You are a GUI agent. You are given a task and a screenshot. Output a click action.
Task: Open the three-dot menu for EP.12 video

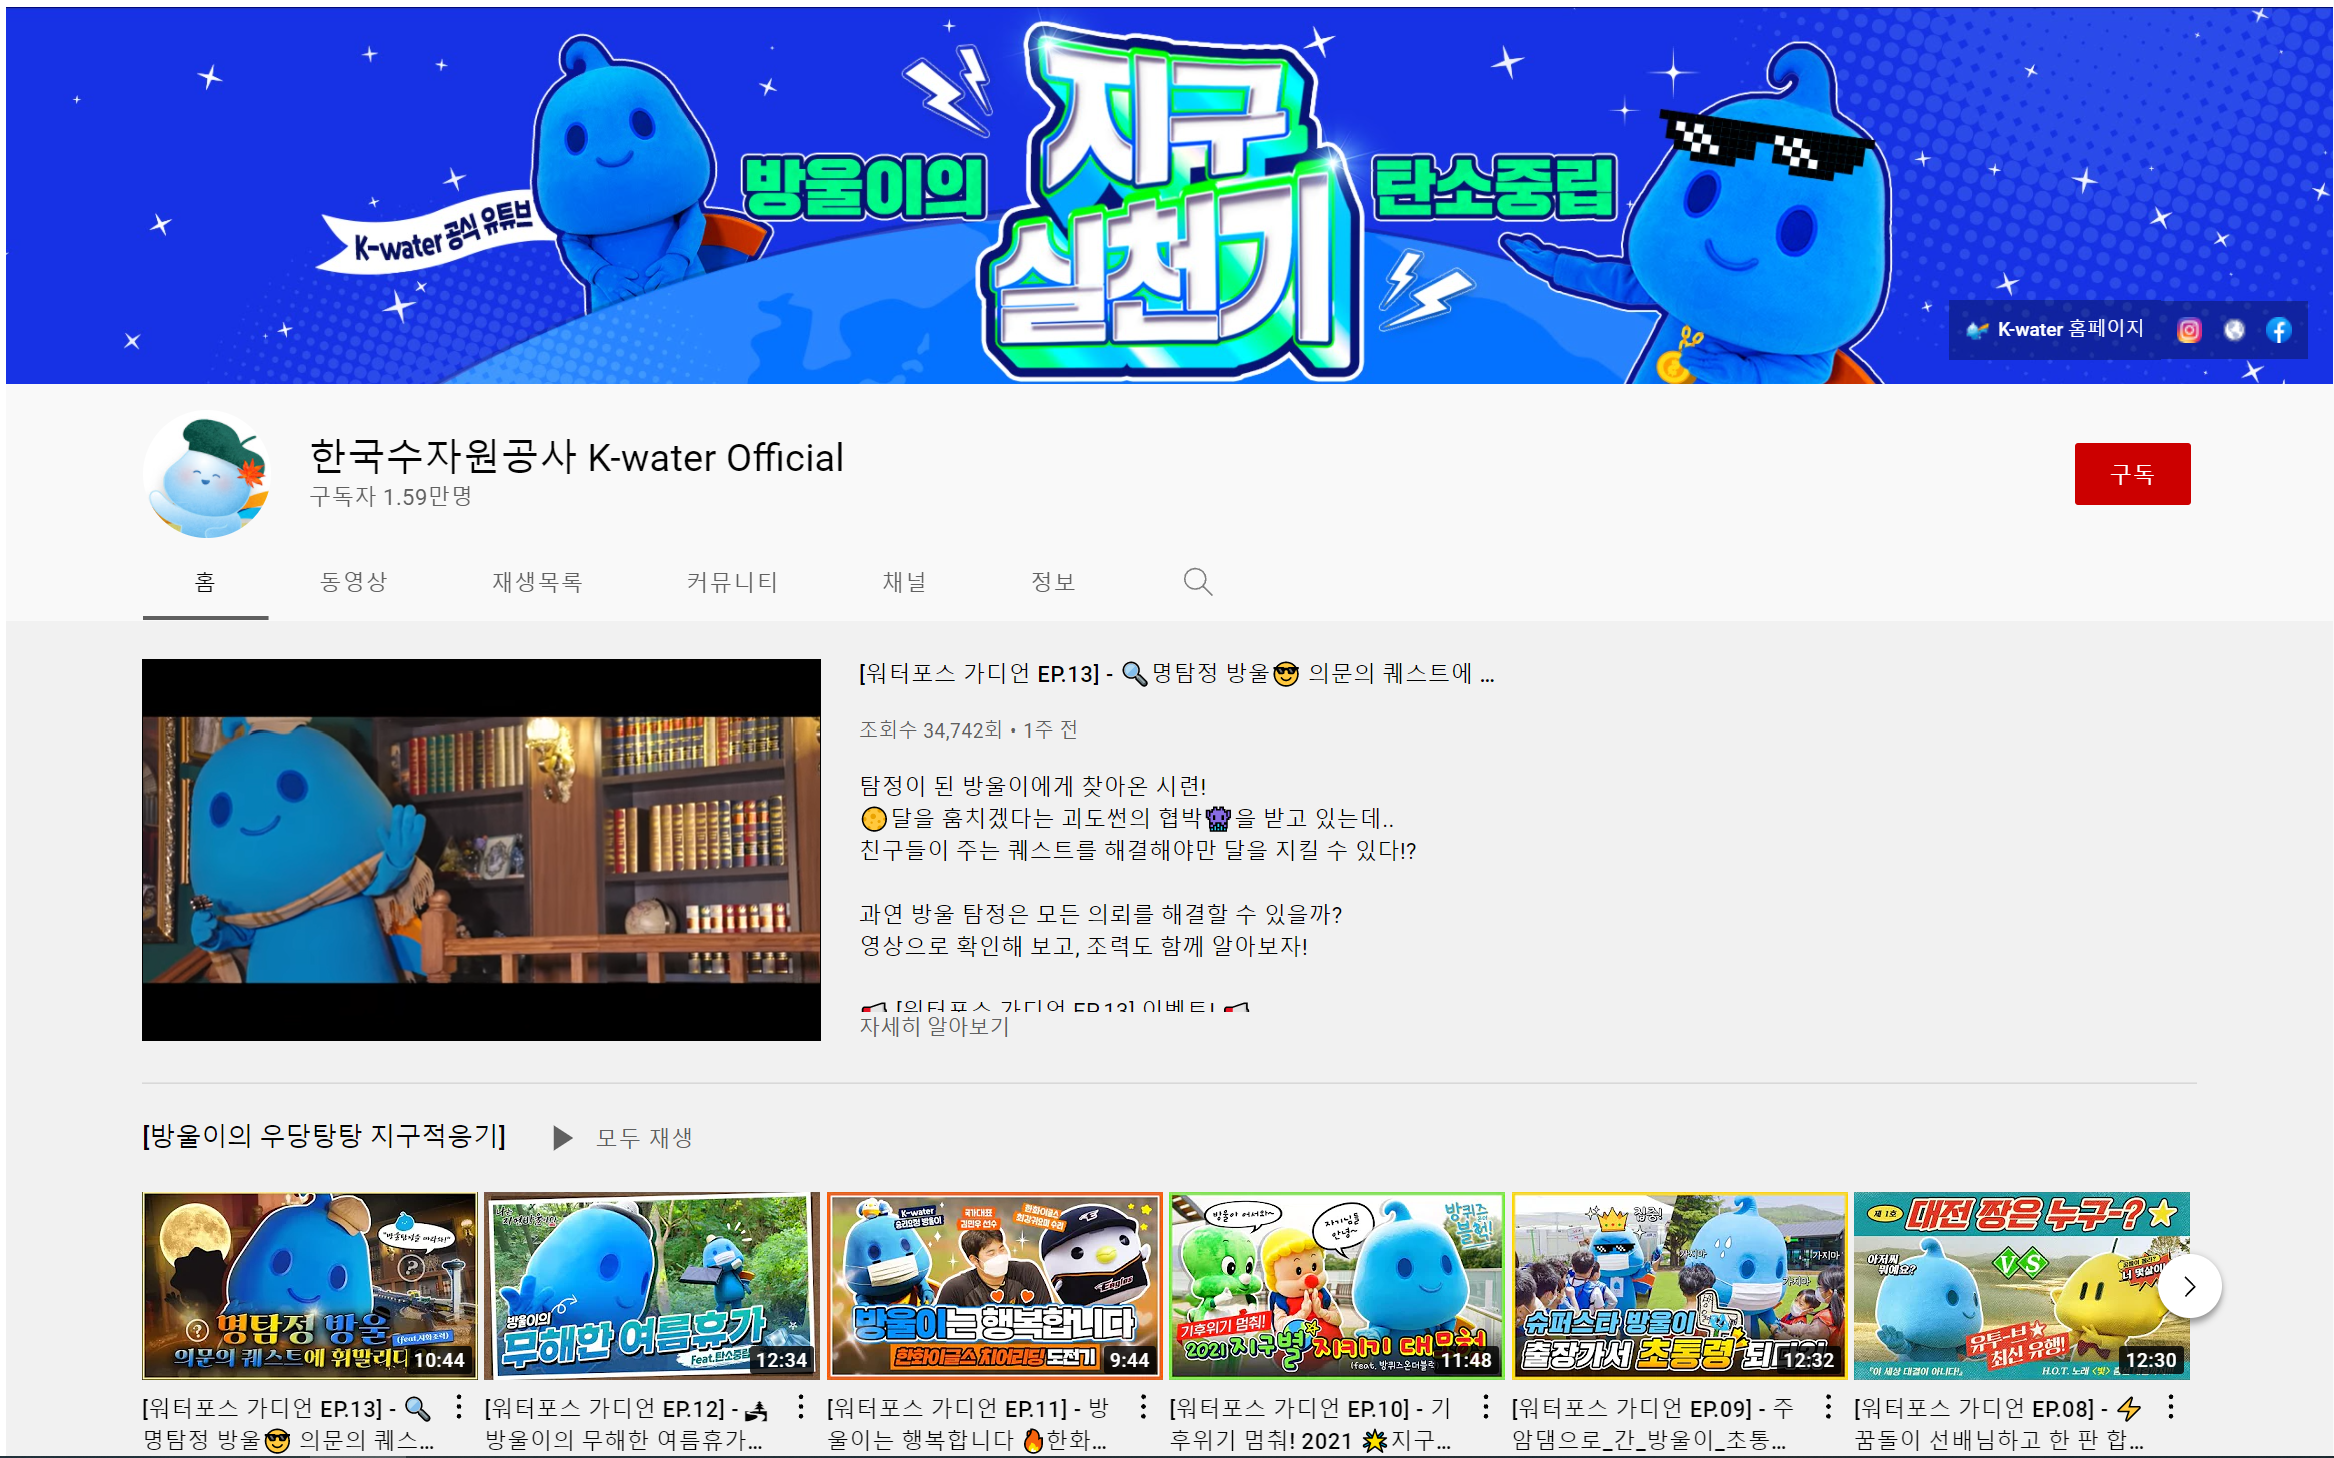tap(801, 1407)
